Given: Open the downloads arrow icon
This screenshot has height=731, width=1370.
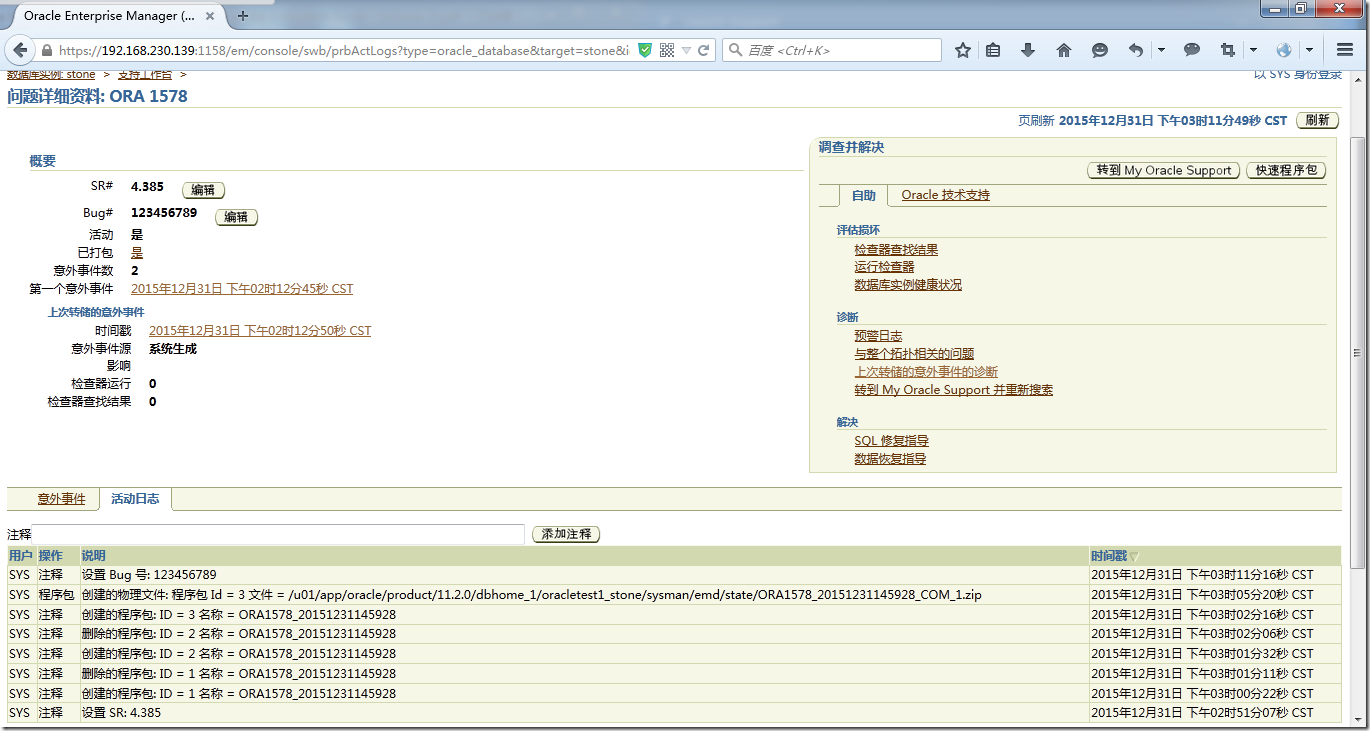Looking at the screenshot, I should click(x=1027, y=50).
